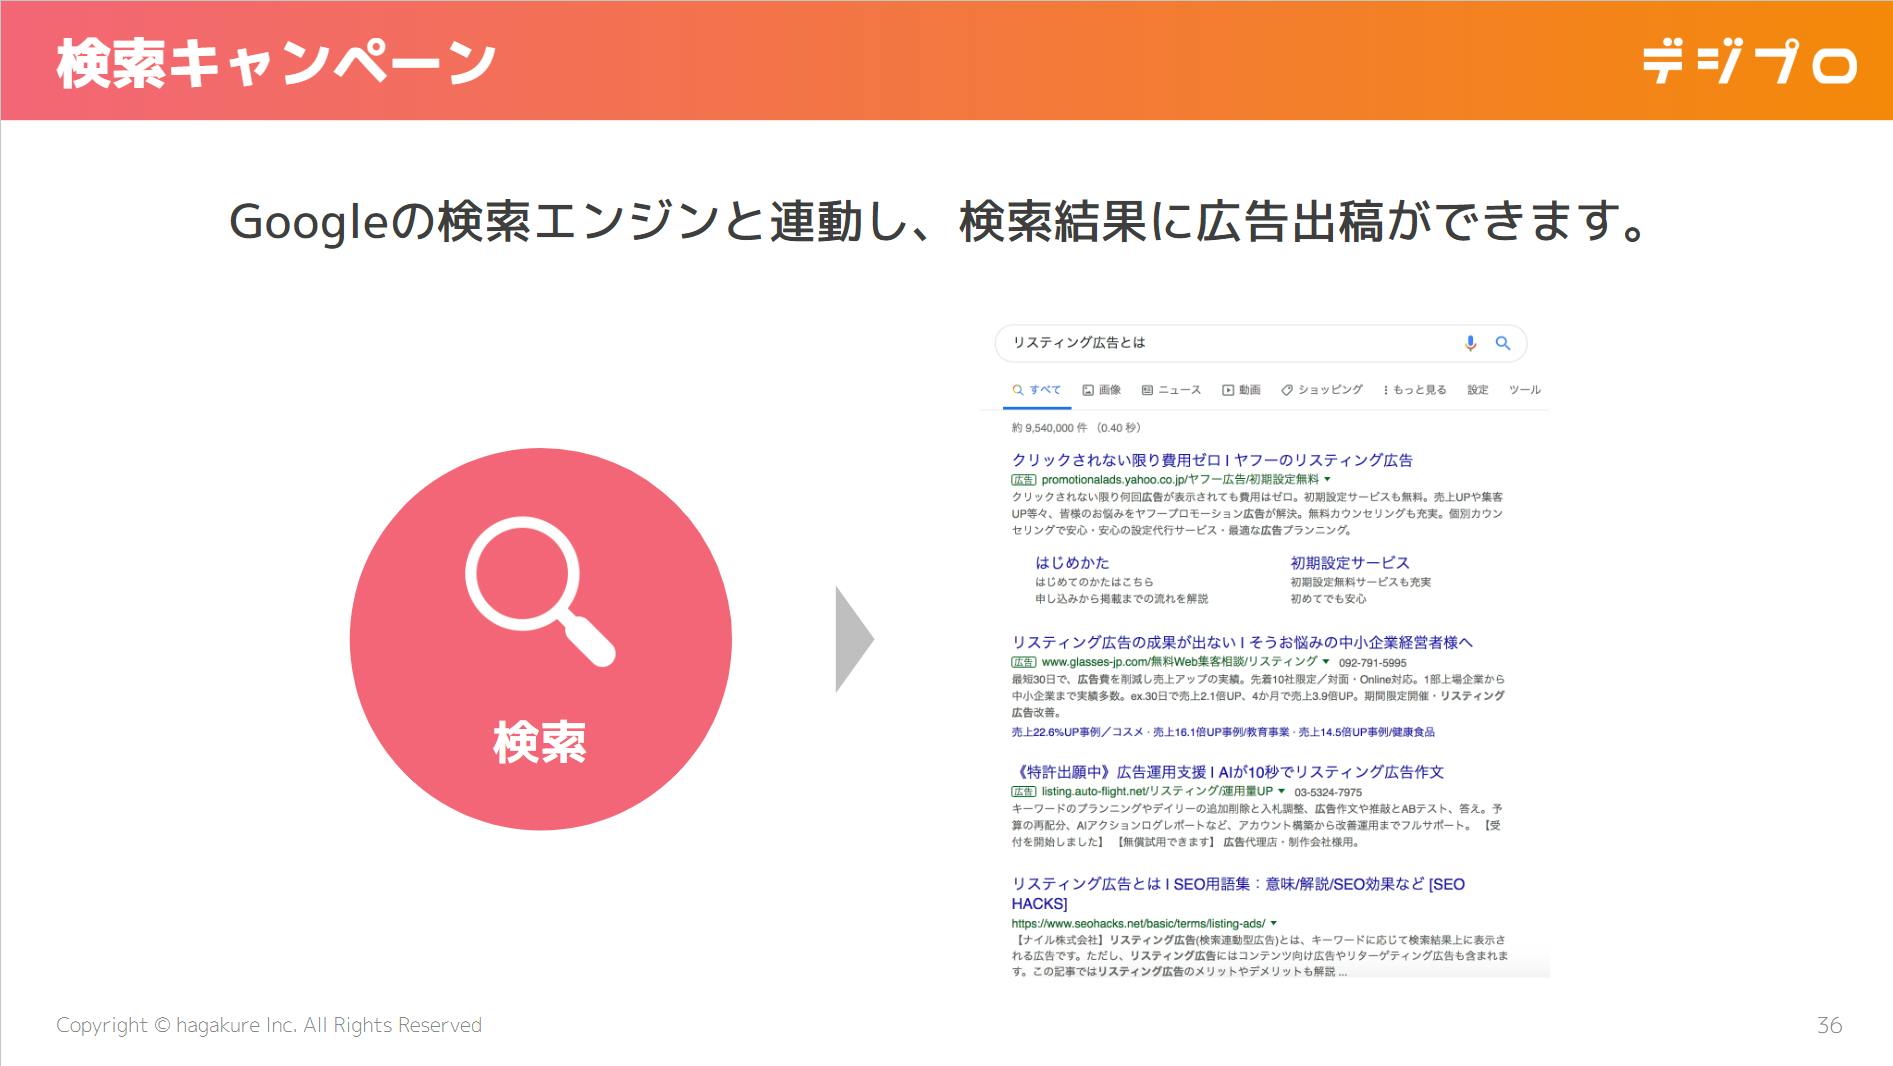Select the すべて tab
Screen dimensions: 1893x1066
[1037, 390]
